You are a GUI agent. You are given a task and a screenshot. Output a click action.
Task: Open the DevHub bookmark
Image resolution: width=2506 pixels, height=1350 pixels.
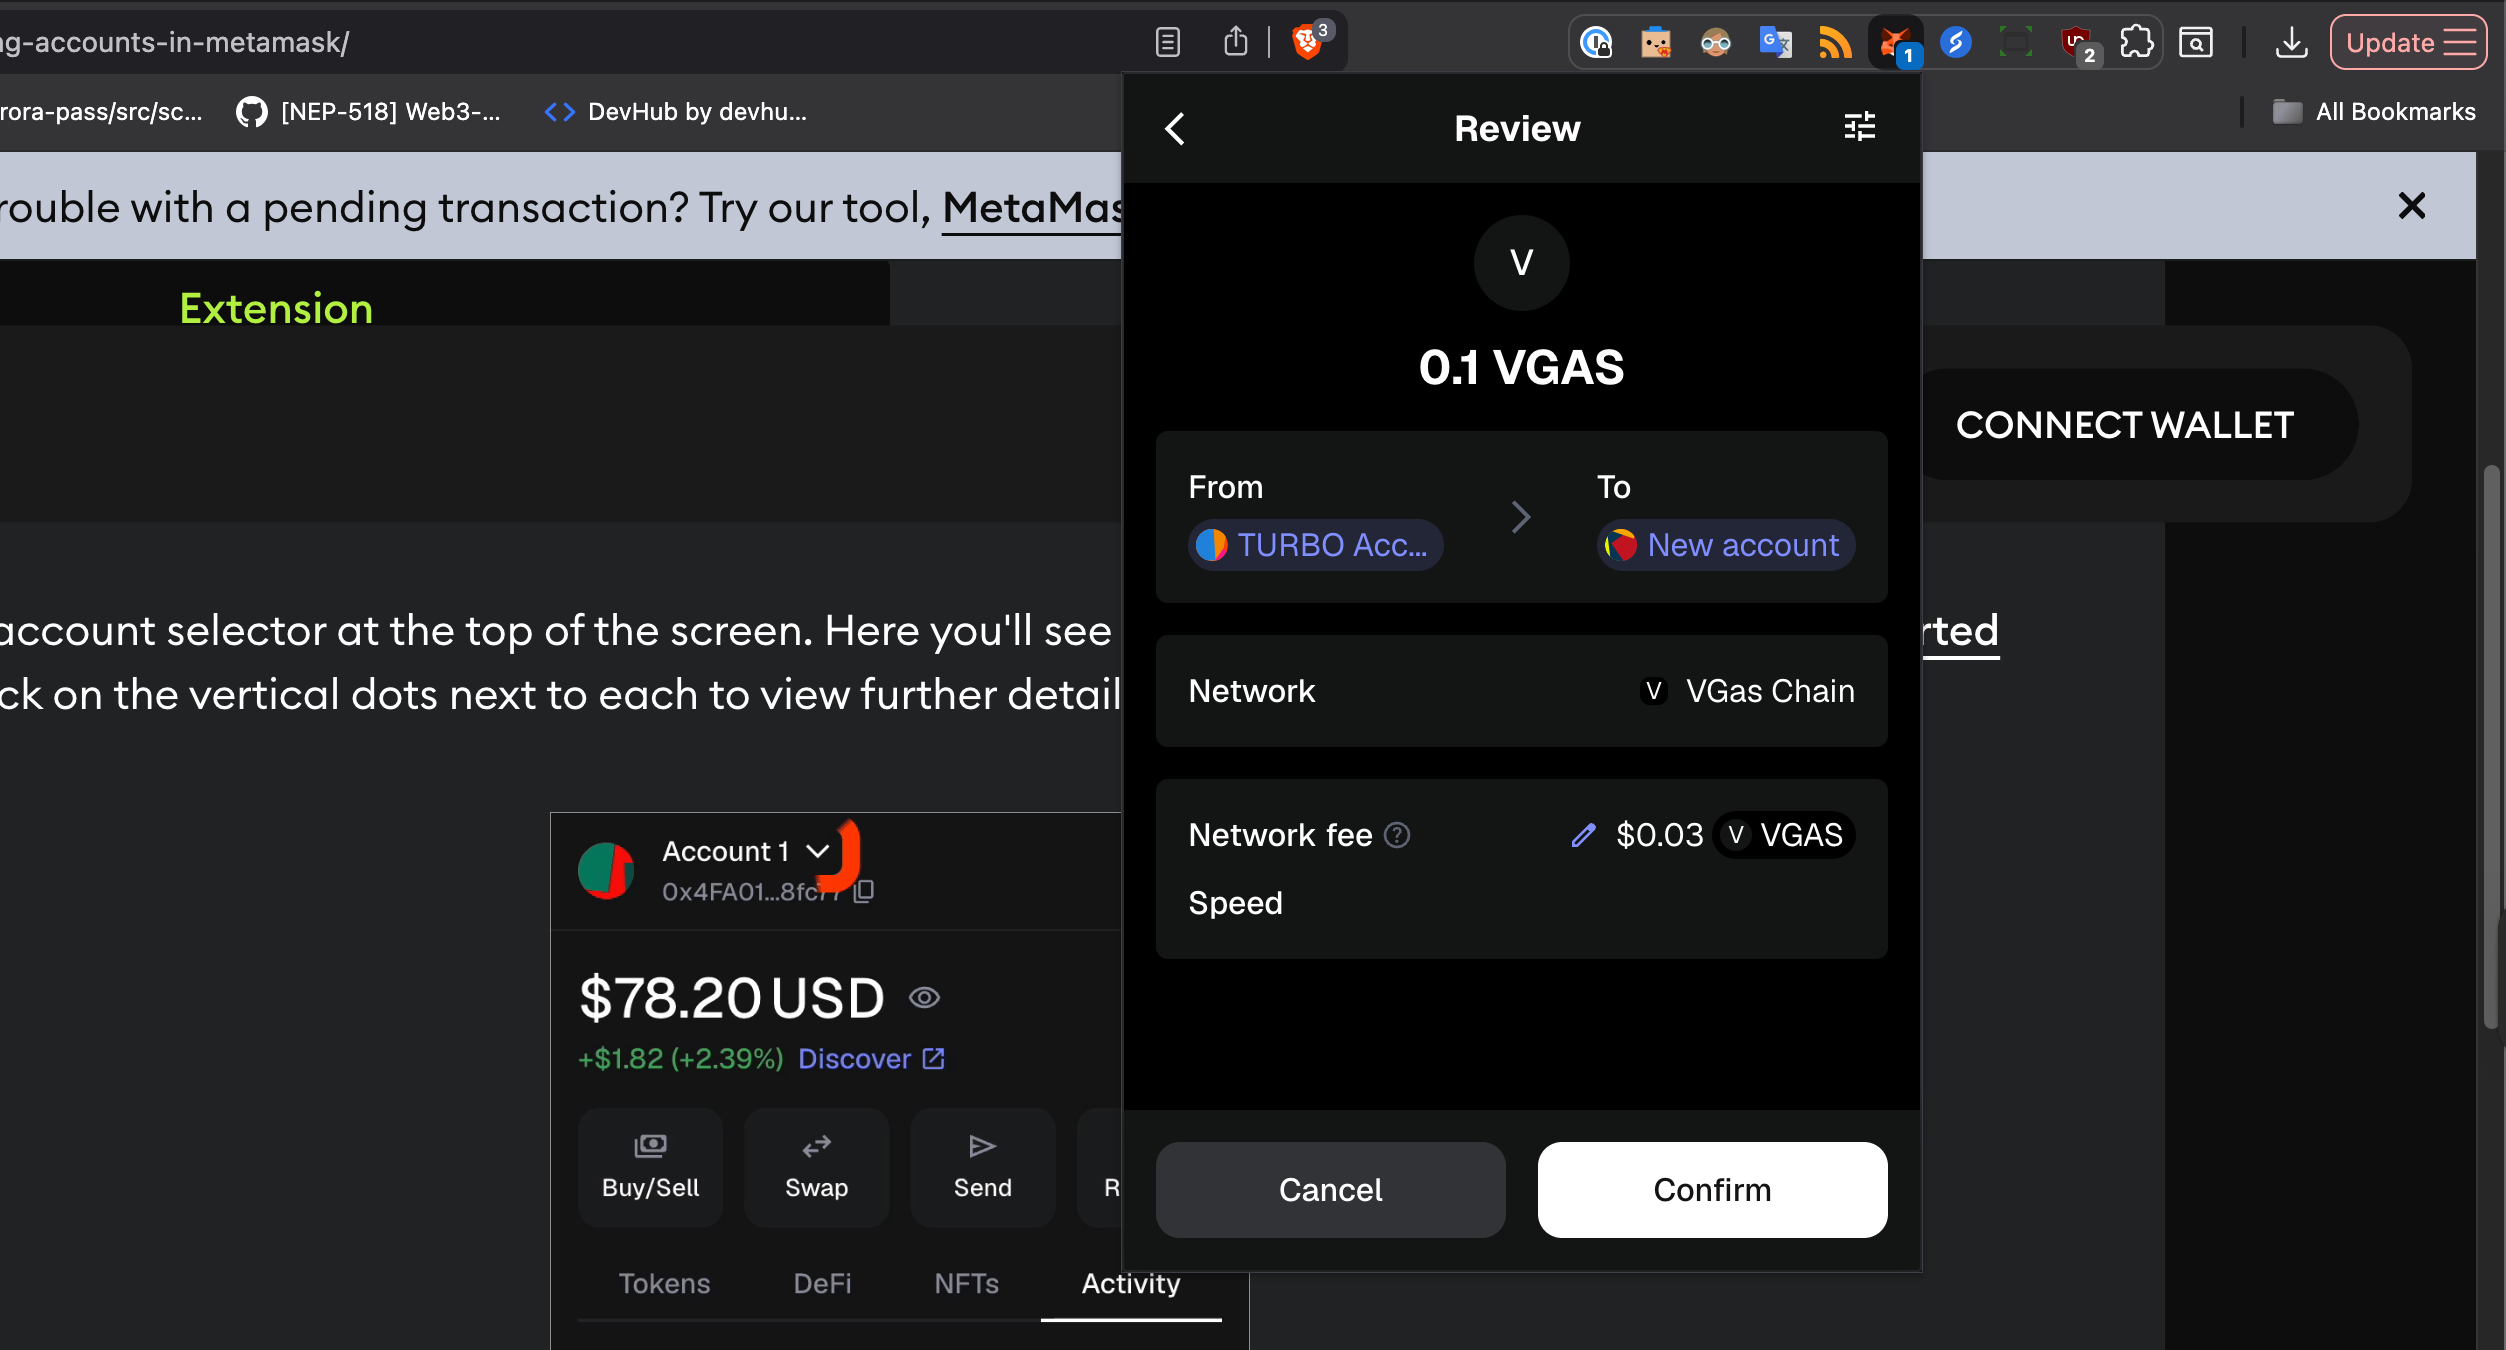[676, 112]
